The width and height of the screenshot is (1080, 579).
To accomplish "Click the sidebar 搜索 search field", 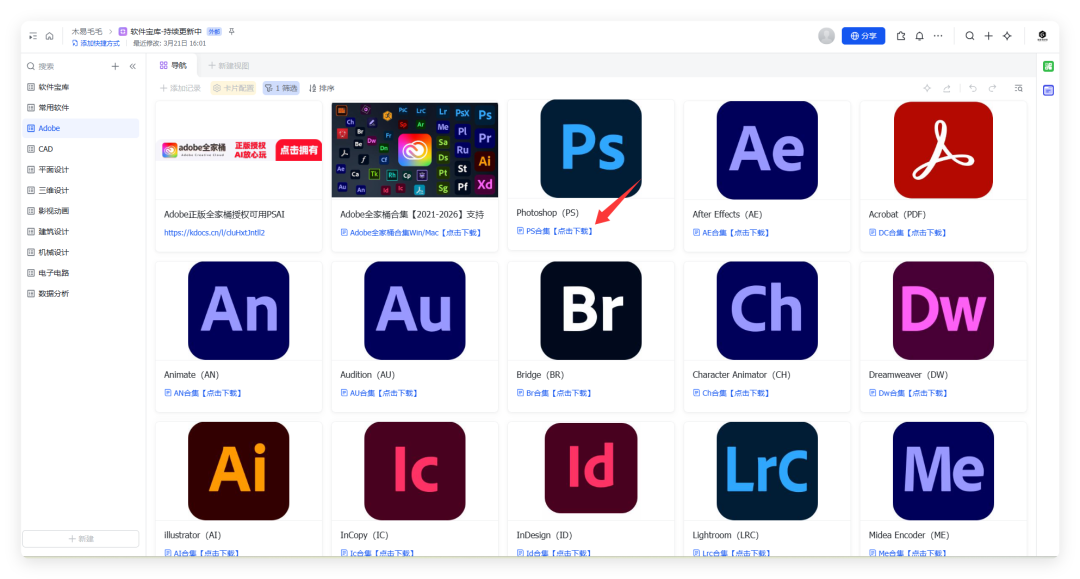I will point(65,66).
